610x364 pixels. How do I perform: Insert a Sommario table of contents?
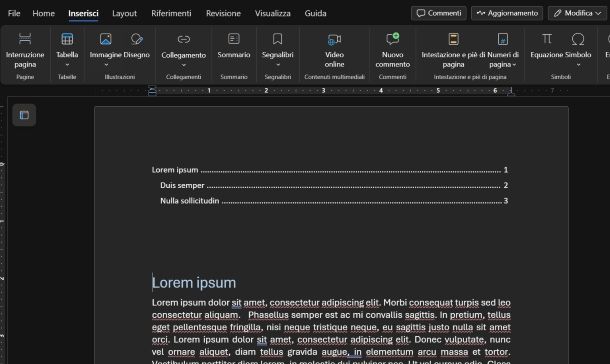(x=233, y=45)
